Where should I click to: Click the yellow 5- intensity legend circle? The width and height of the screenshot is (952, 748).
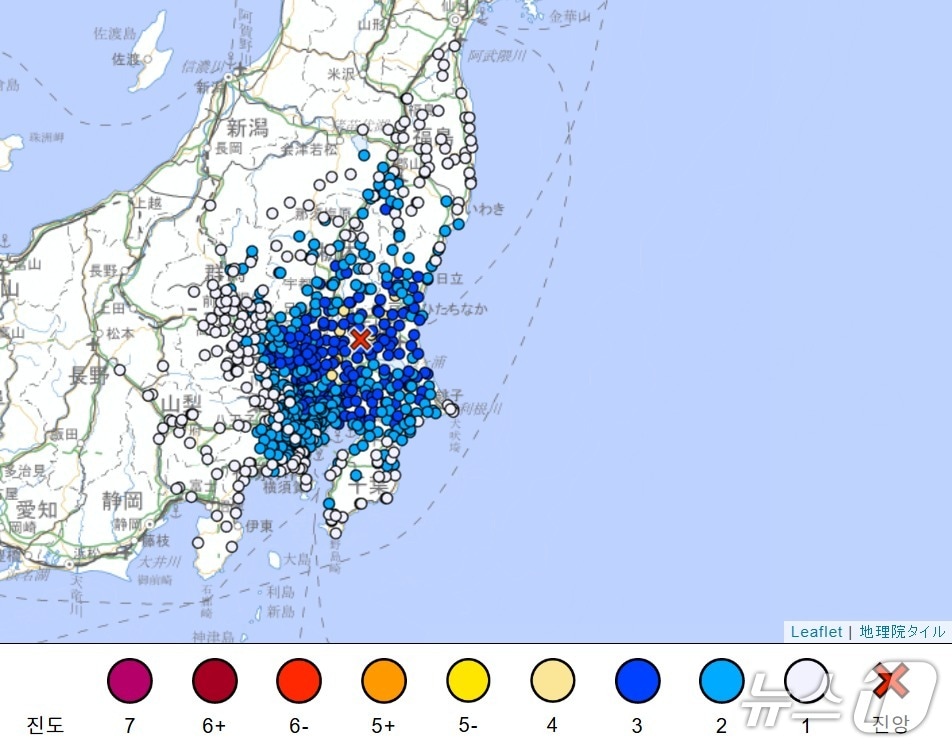coord(468,682)
